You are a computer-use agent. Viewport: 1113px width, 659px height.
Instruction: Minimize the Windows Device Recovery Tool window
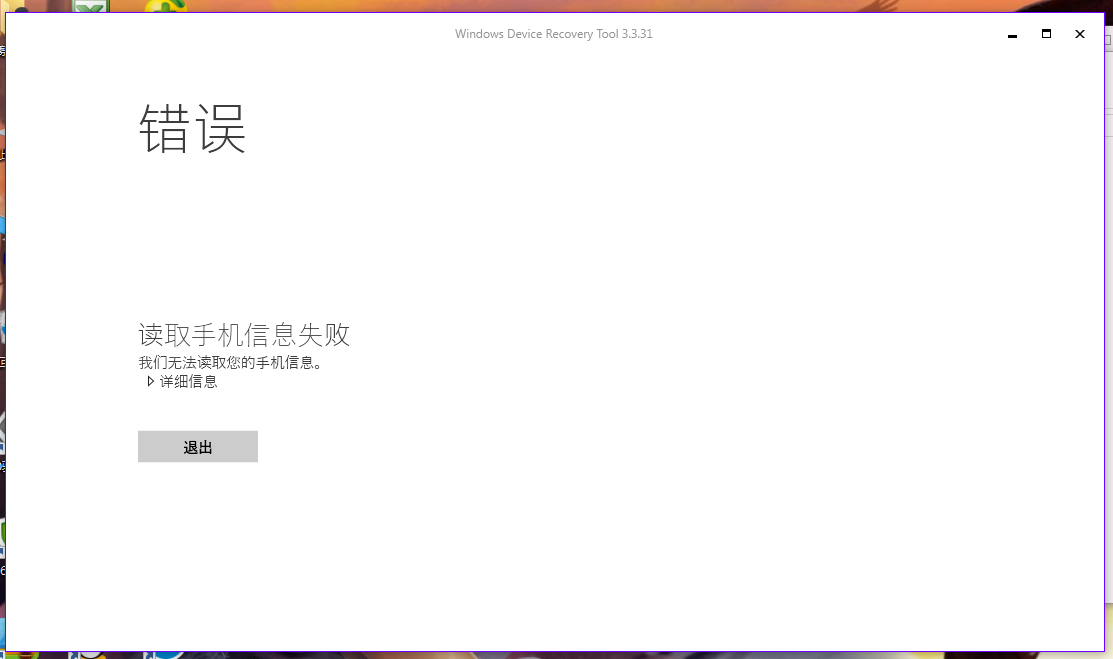point(1012,34)
